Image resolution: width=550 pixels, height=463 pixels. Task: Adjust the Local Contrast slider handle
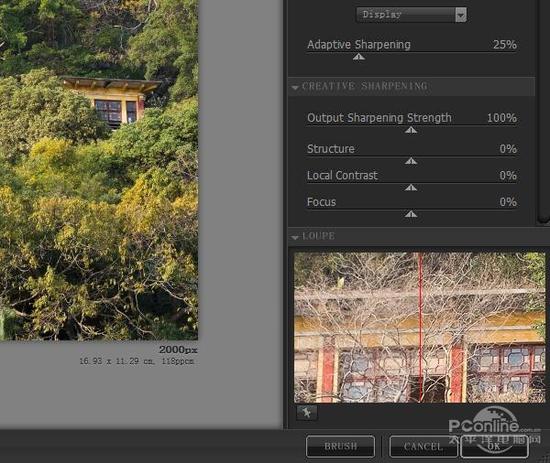pos(411,188)
